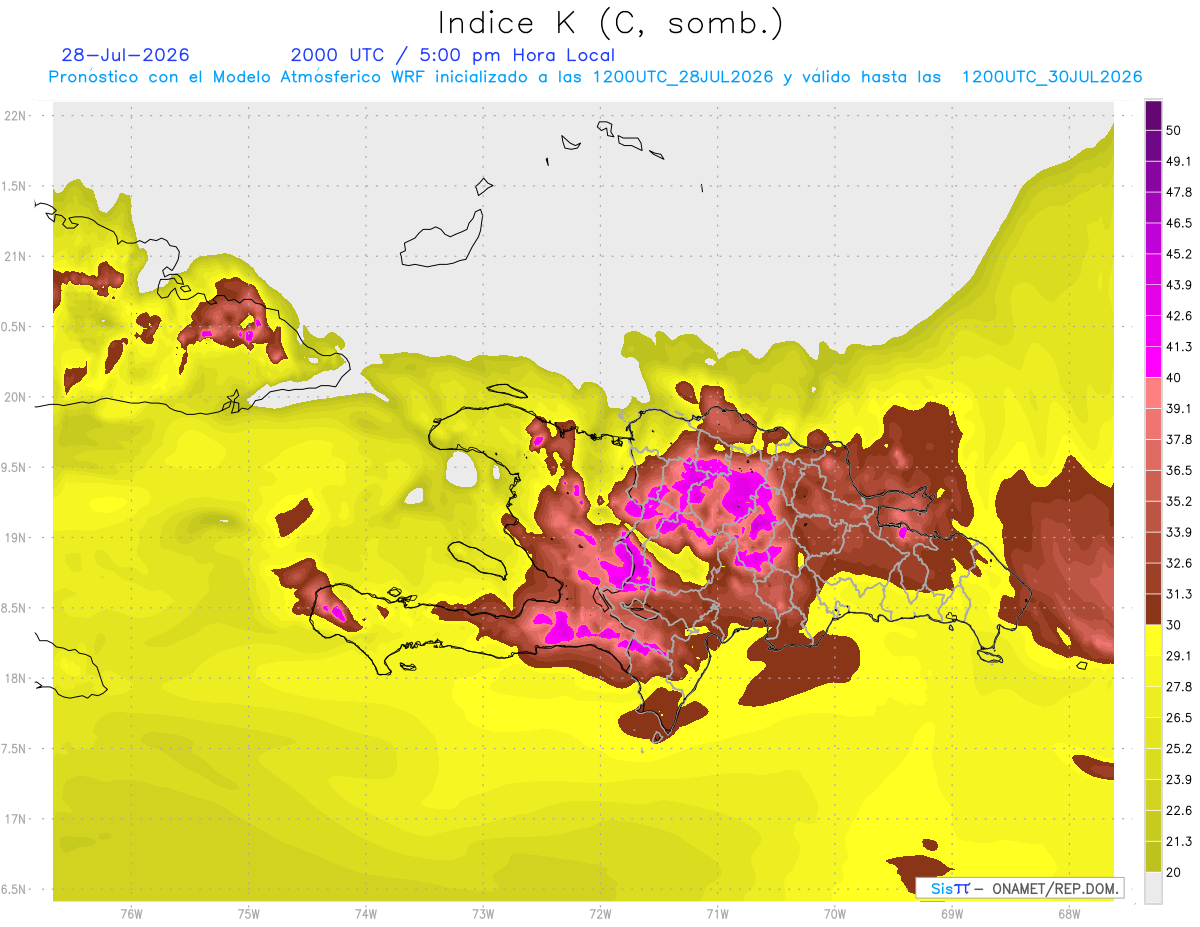Click the '27.8' legend value

[1179, 687]
